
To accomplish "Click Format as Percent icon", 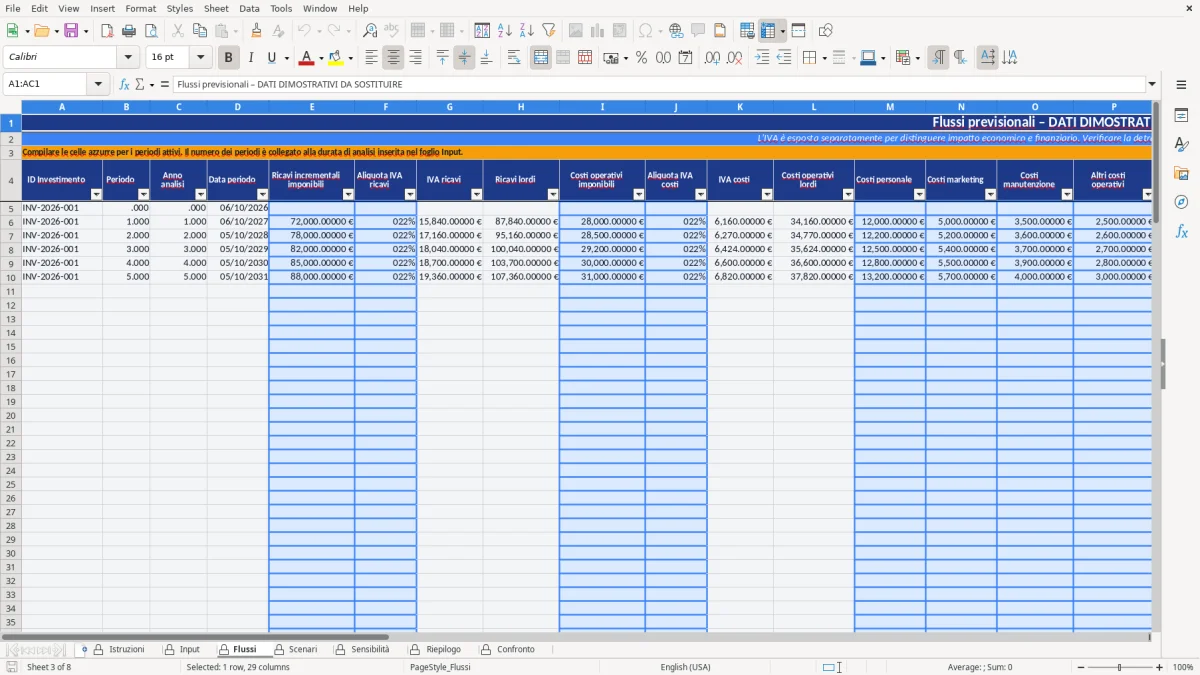I will [x=641, y=58].
